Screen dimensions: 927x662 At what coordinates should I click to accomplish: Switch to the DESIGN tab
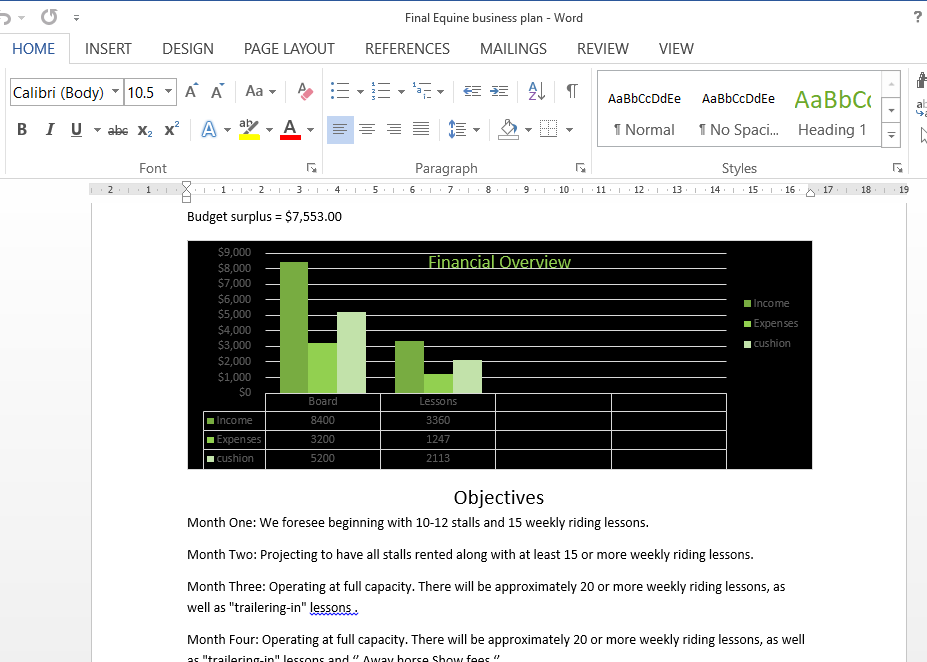[x=188, y=48]
